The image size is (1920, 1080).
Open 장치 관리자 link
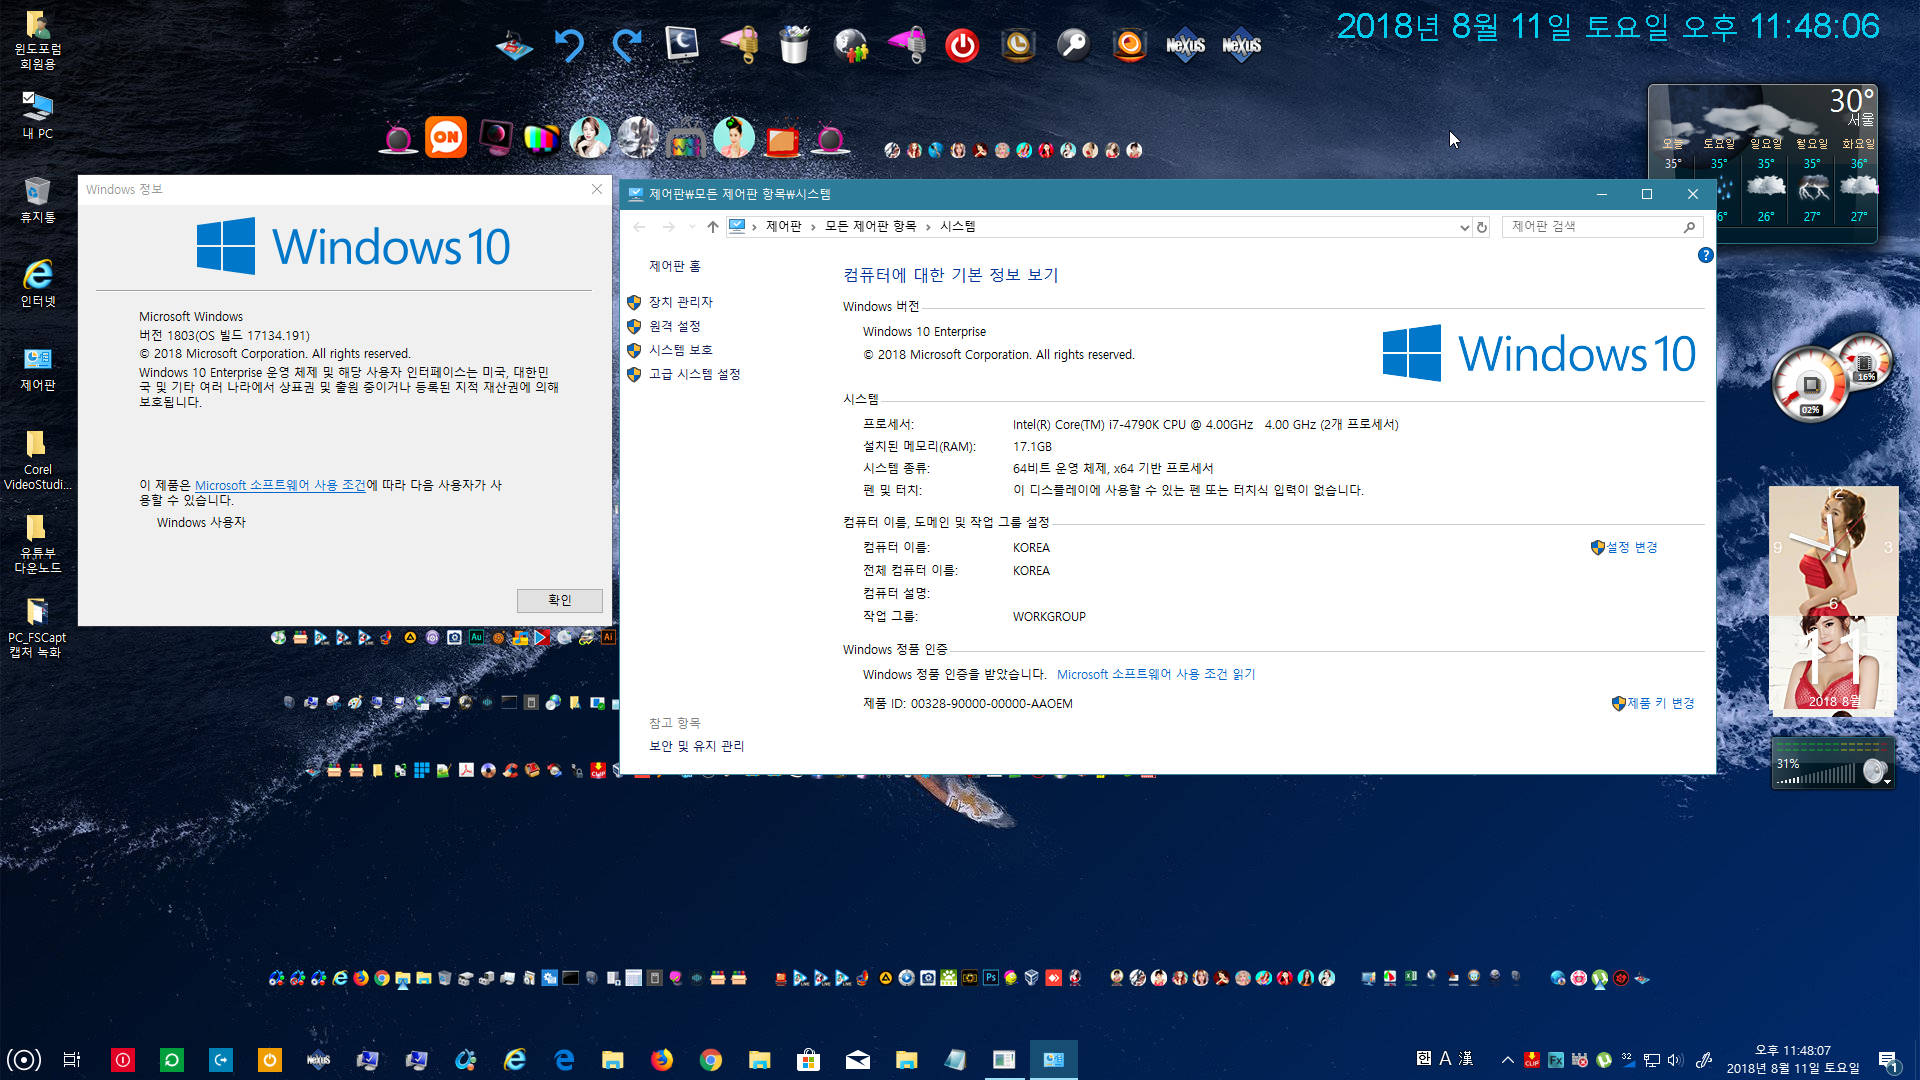pyautogui.click(x=680, y=302)
